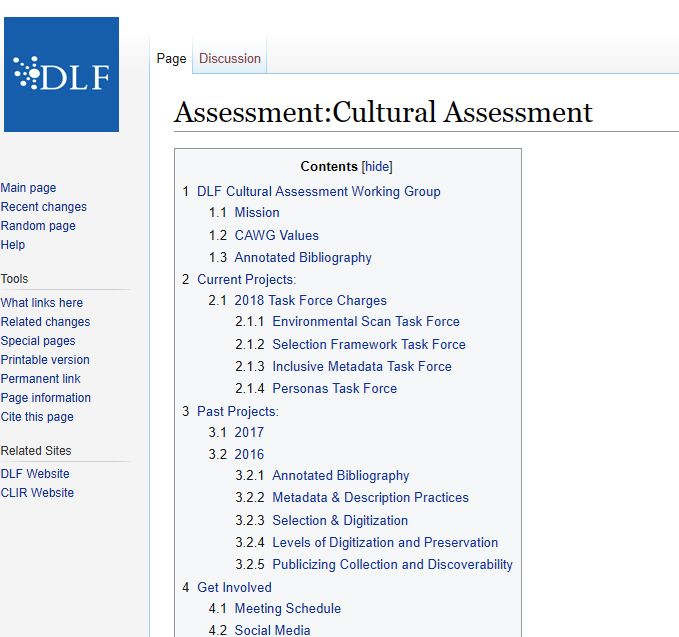Image resolution: width=679 pixels, height=637 pixels.
Task: Open 1.3 Annotated Bibliography entry
Action: coord(303,258)
